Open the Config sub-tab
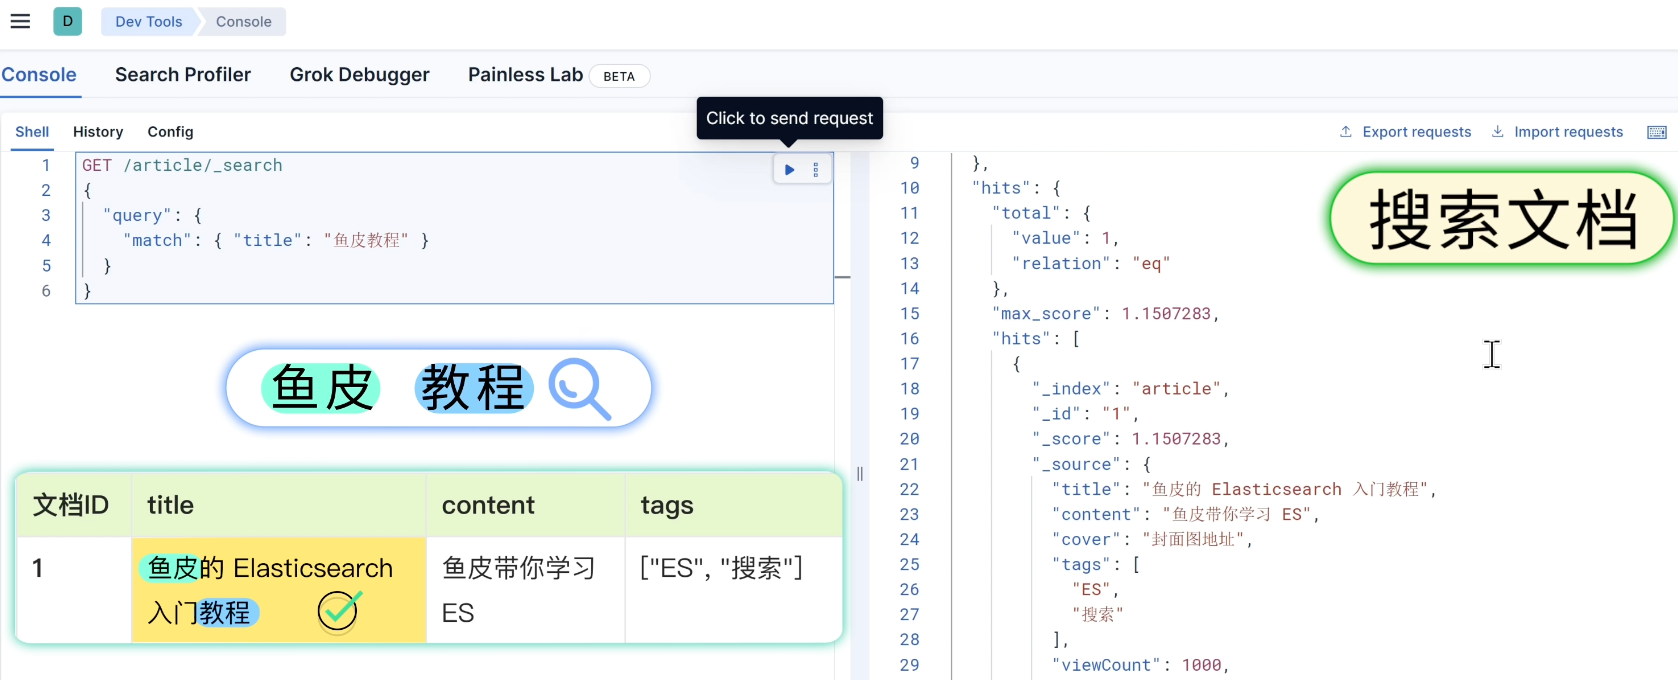 [x=170, y=132]
